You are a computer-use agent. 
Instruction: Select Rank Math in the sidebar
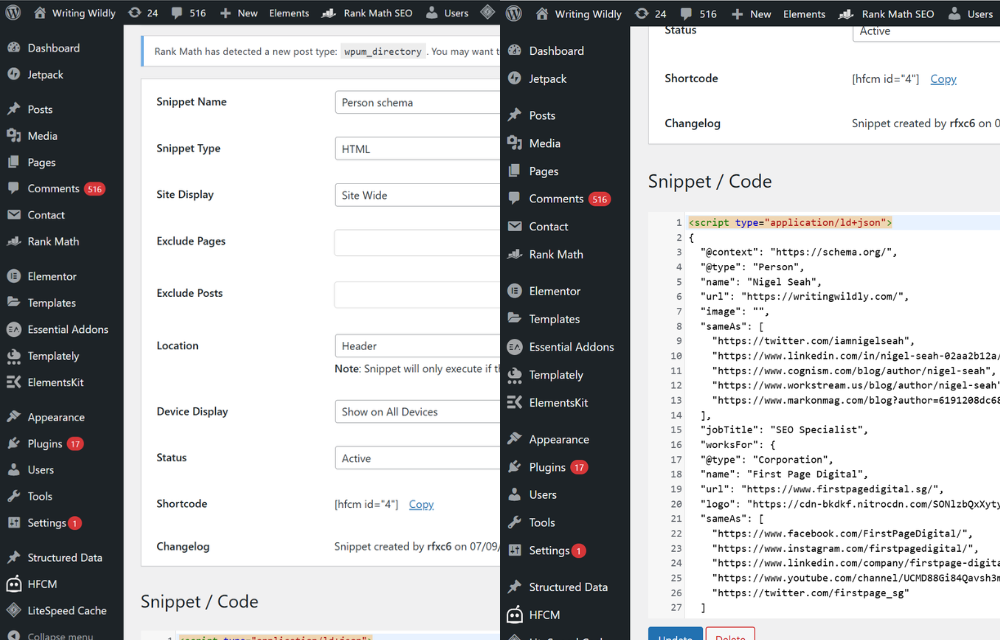click(x=52, y=241)
